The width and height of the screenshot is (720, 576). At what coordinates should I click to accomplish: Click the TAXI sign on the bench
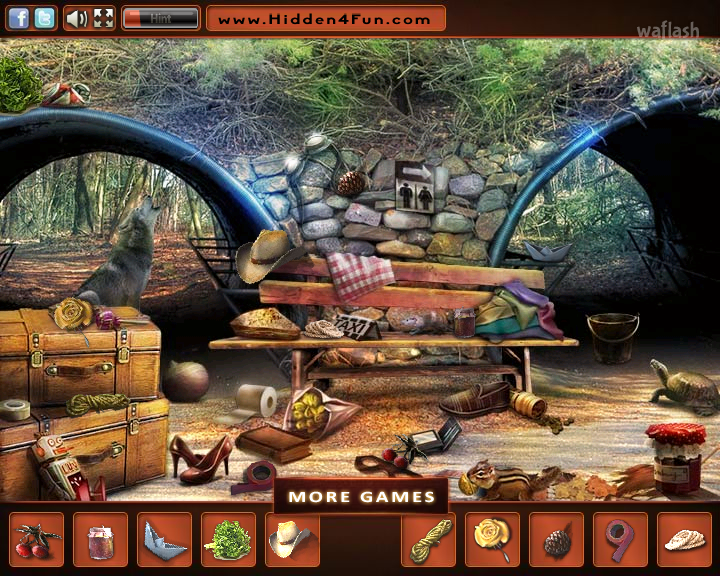click(357, 327)
